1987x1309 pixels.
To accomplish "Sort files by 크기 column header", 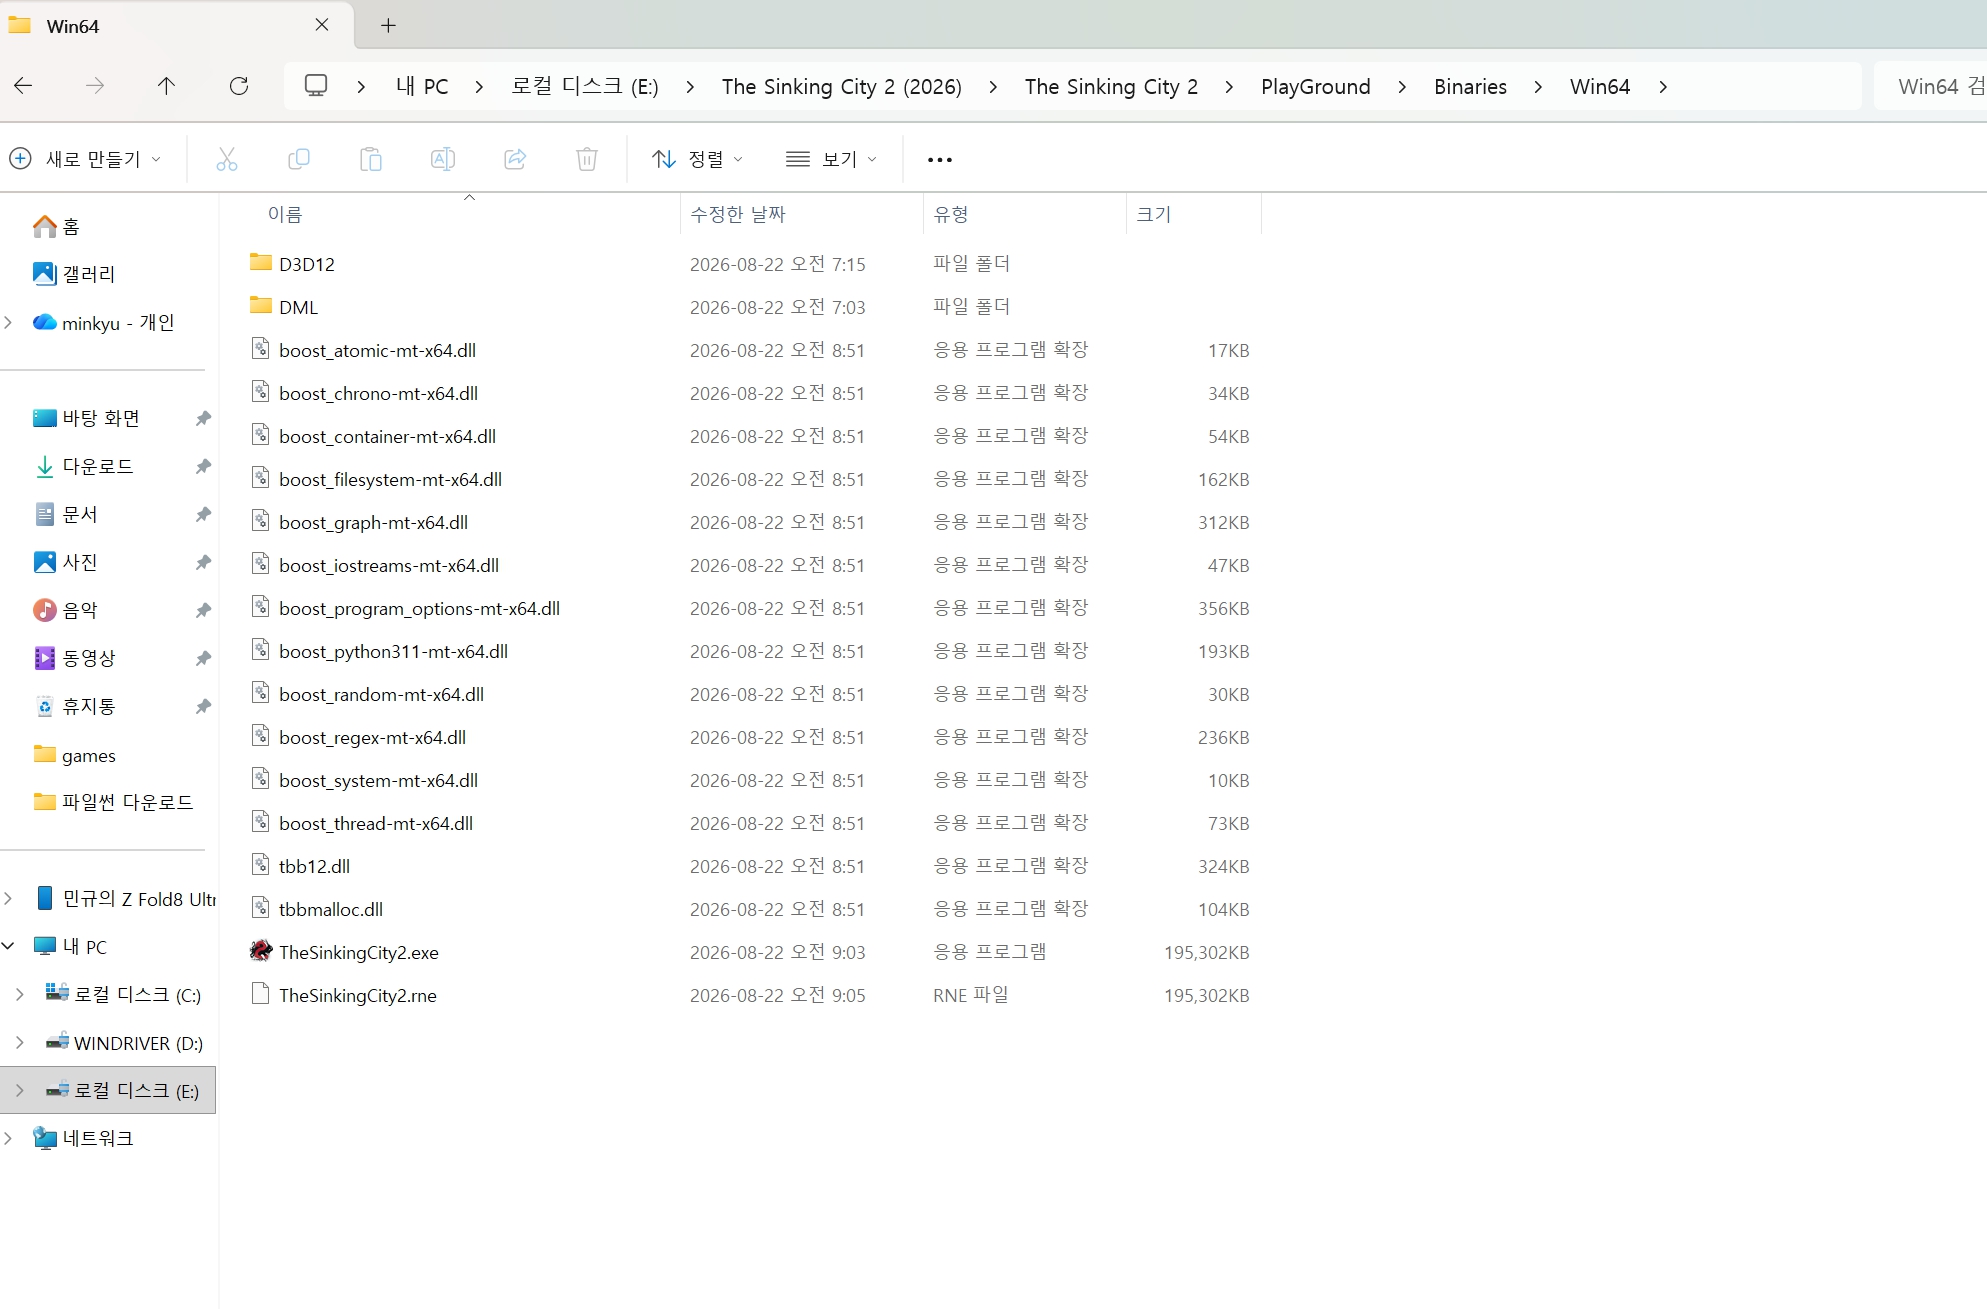I will pos(1154,214).
